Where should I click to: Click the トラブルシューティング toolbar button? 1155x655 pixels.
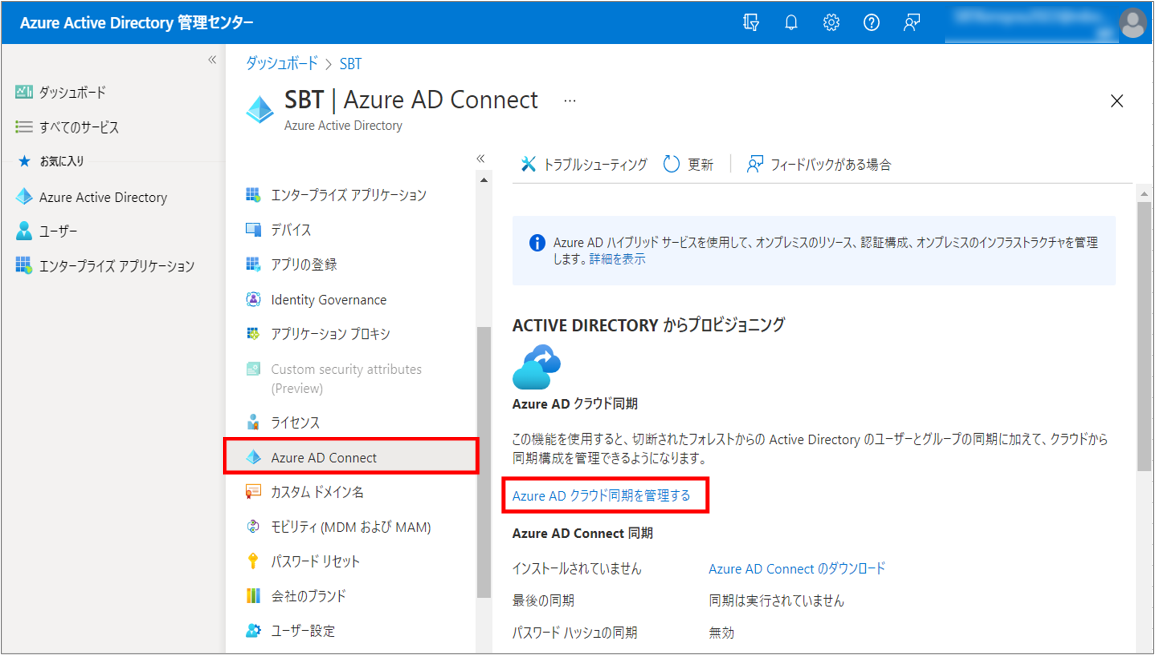click(584, 164)
